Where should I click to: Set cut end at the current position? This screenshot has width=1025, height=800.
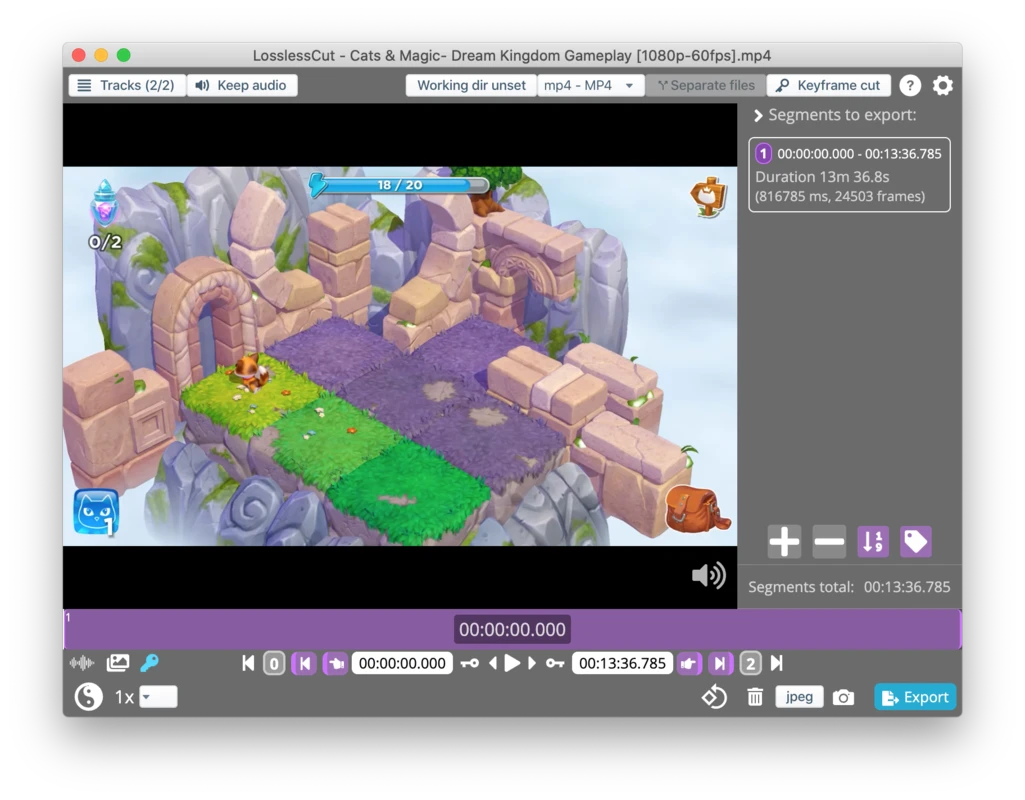pos(689,664)
